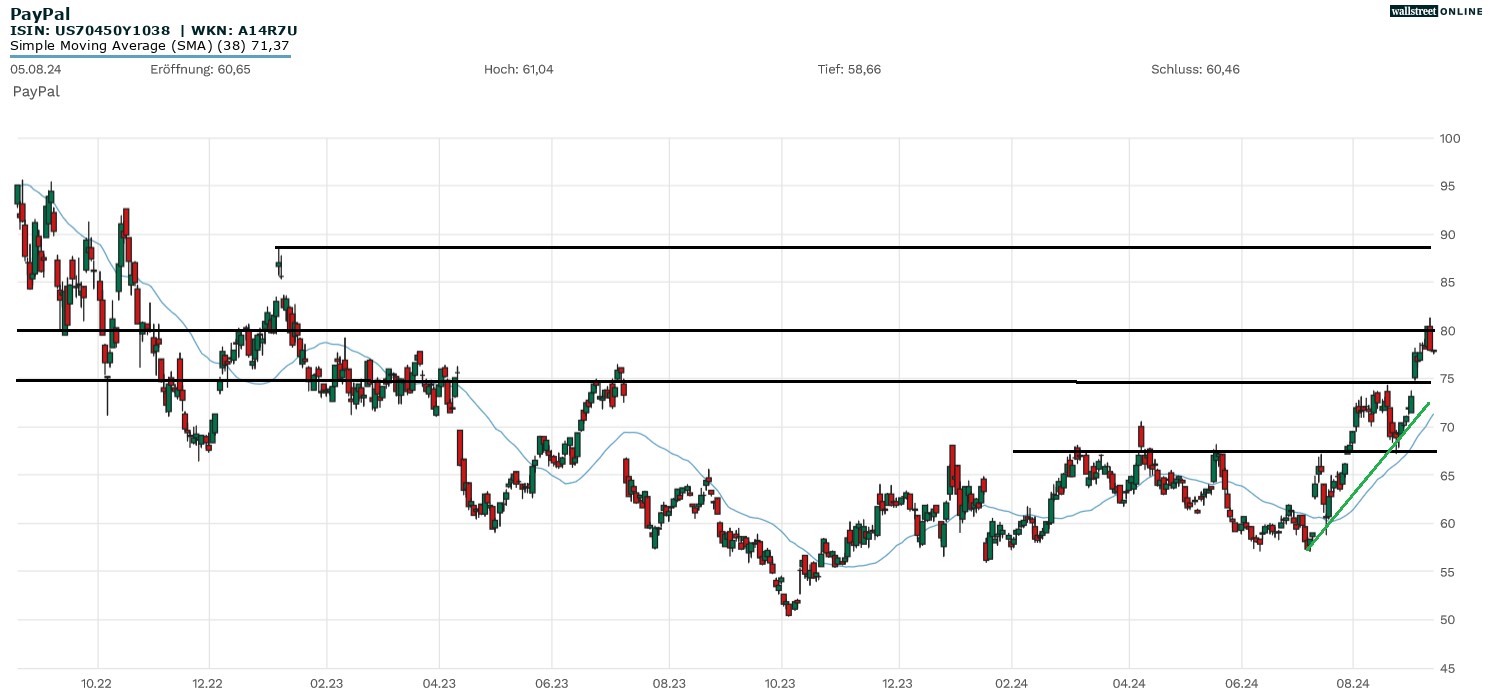
Task: Select the 10.22 axis label tab
Action: [x=95, y=683]
